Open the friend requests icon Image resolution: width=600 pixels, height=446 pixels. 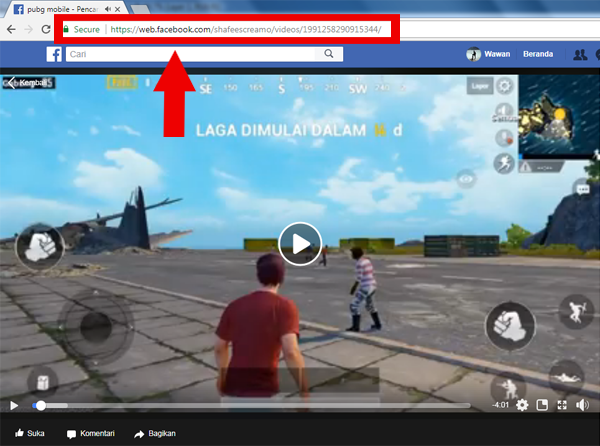(580, 54)
